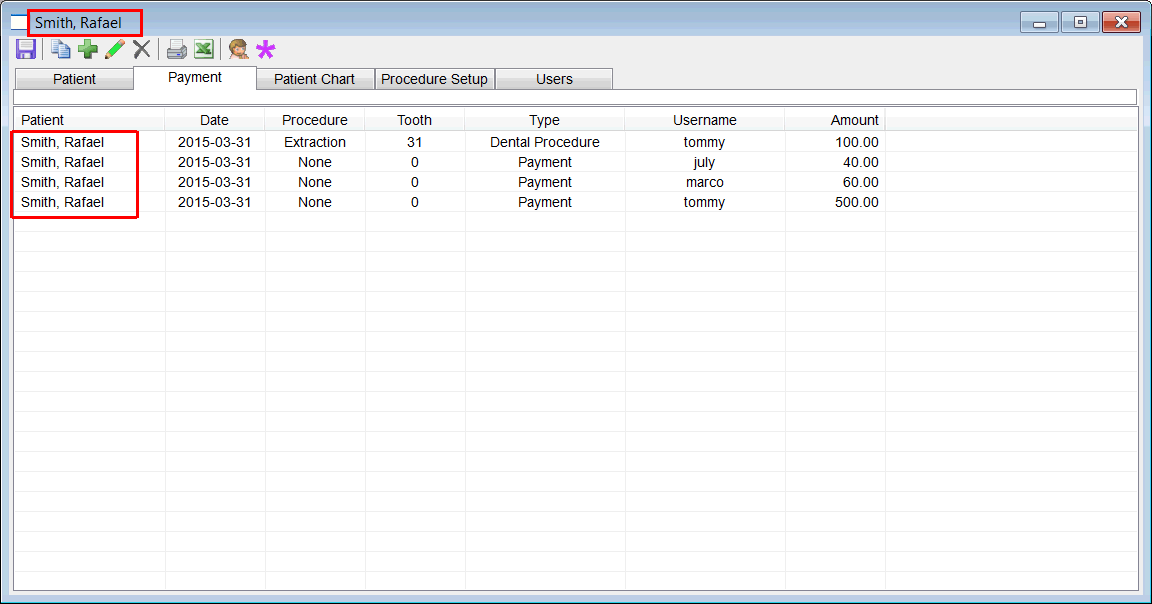Click None procedure in the marco row

tap(314, 181)
